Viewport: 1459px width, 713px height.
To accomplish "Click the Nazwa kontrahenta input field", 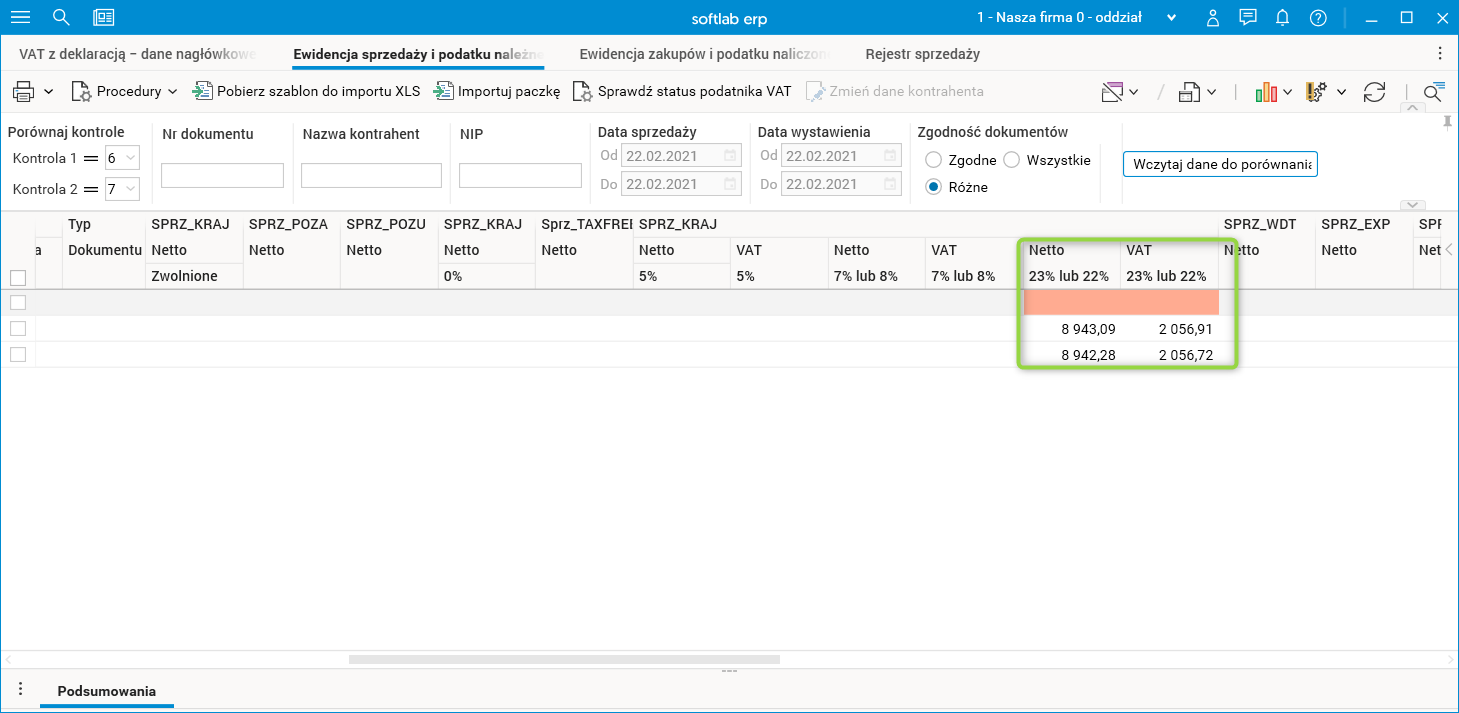I will coord(371,176).
